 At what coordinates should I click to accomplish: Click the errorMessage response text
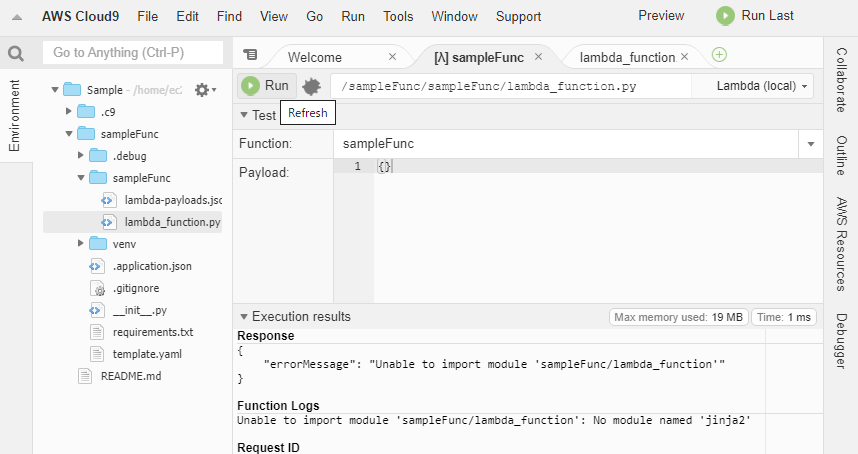[494, 364]
